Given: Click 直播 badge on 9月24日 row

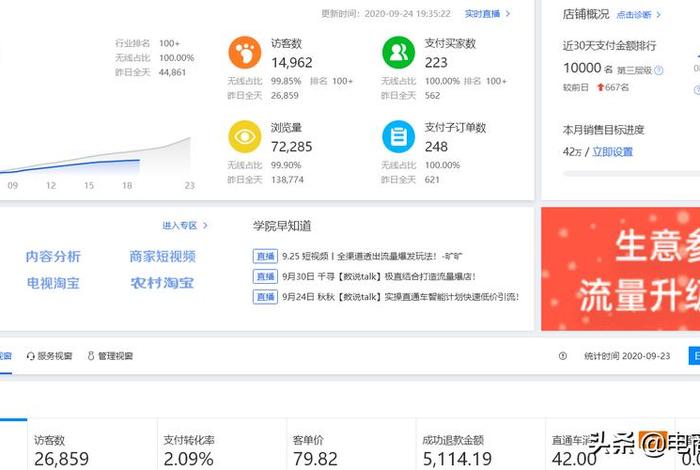Looking at the screenshot, I should click(x=265, y=297).
